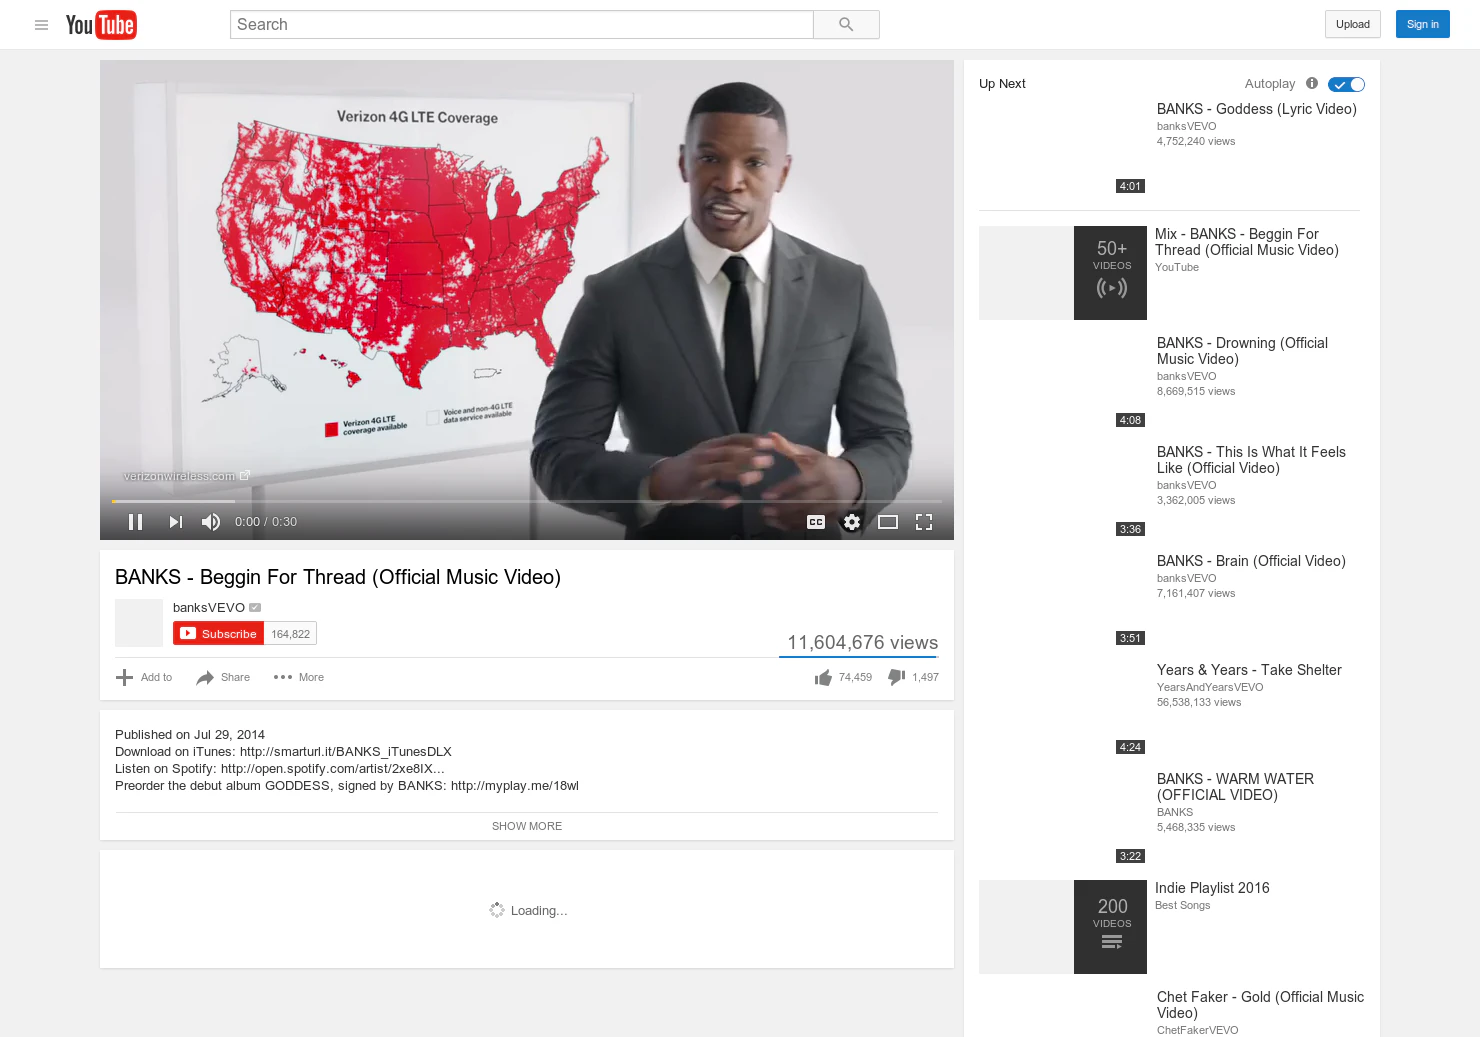Click the Add to plus icon
This screenshot has width=1480, height=1037.
point(124,678)
